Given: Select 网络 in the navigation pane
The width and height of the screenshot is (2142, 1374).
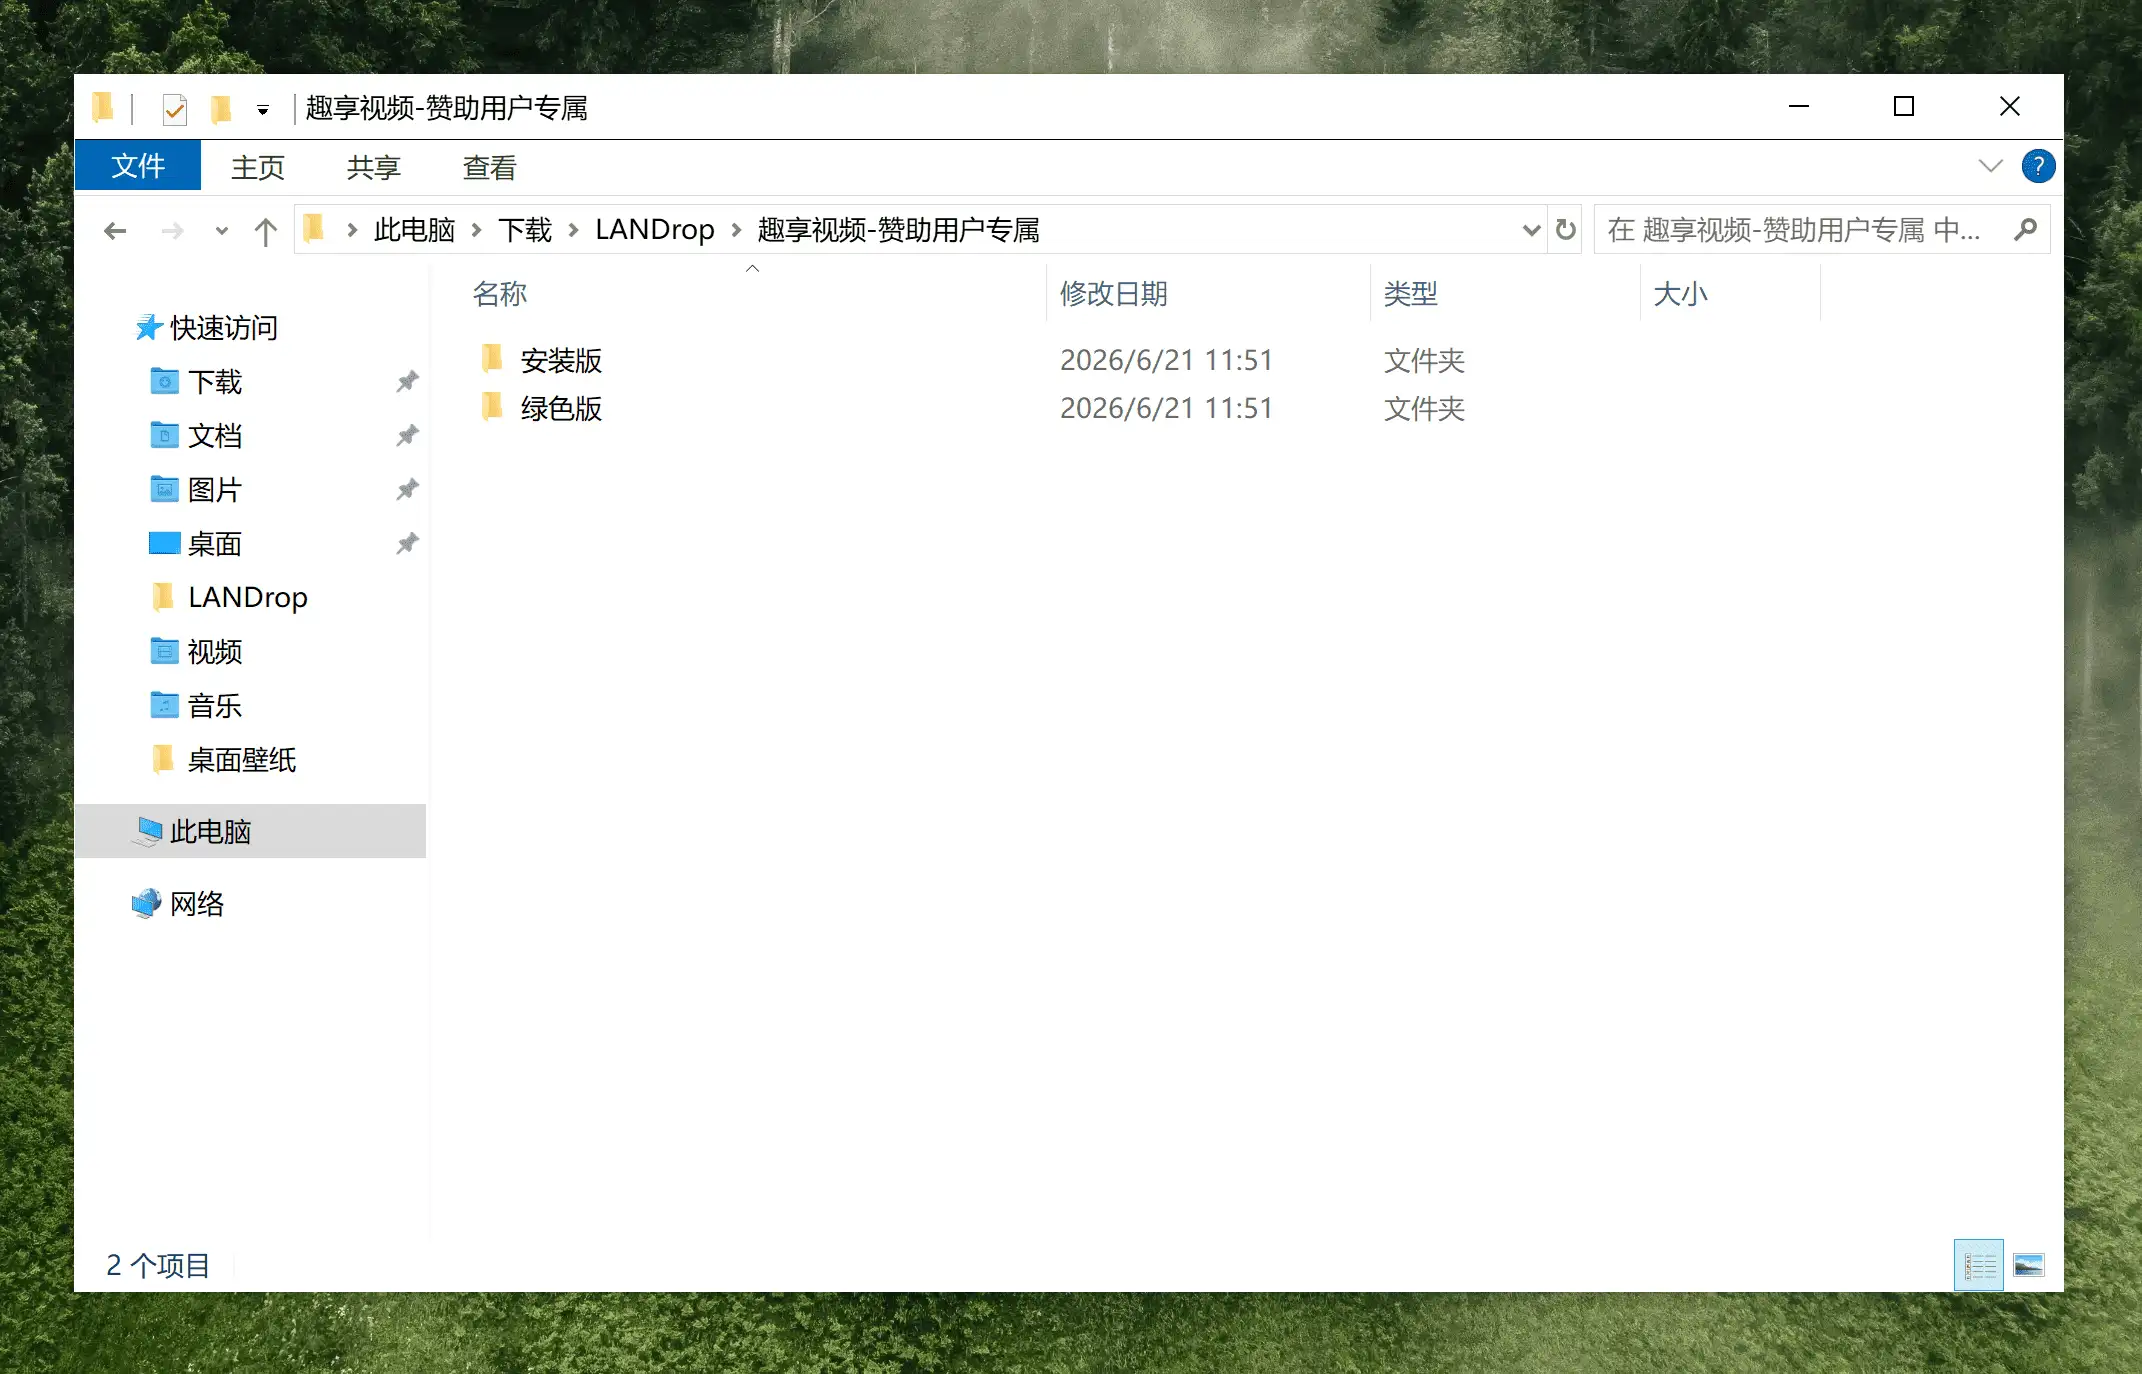Looking at the screenshot, I should (x=197, y=904).
